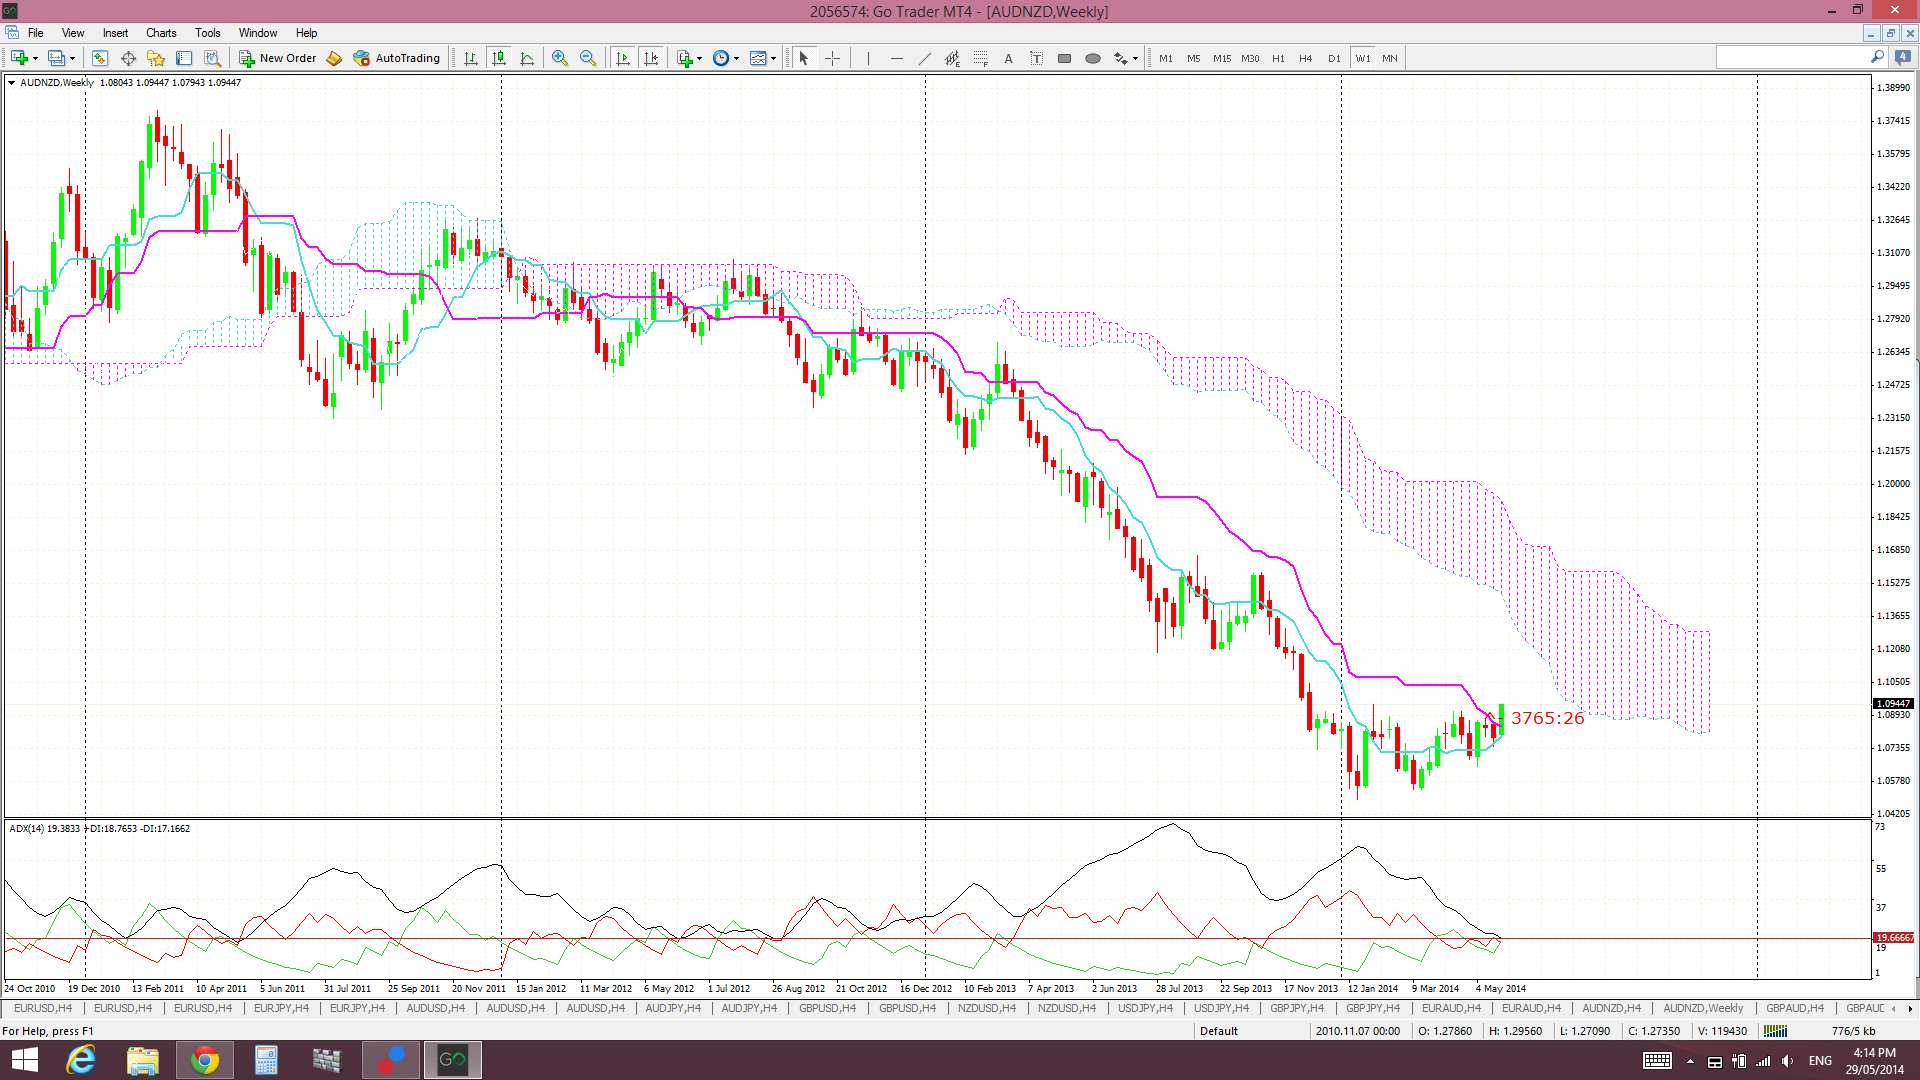Switch to the AUDNZD,H4 chart tab
This screenshot has height=1080, width=1920.
click(1611, 1008)
